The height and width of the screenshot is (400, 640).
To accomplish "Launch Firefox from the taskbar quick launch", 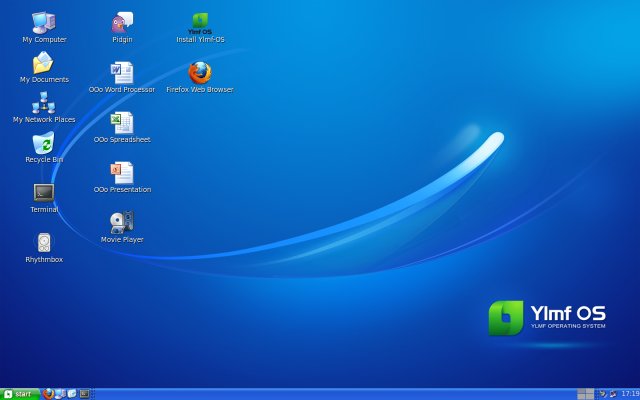I will coord(49,394).
